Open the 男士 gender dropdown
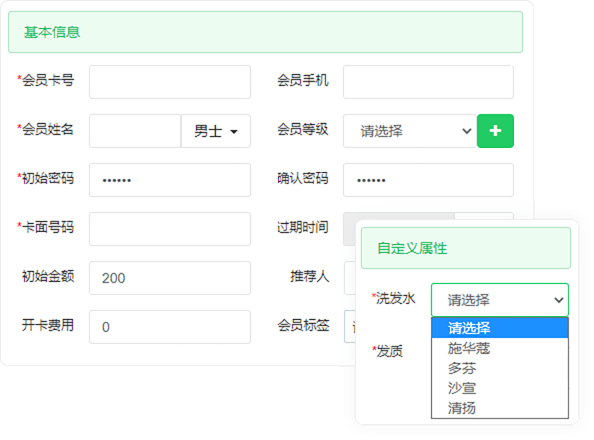This screenshot has height=440, width=594. pos(216,131)
